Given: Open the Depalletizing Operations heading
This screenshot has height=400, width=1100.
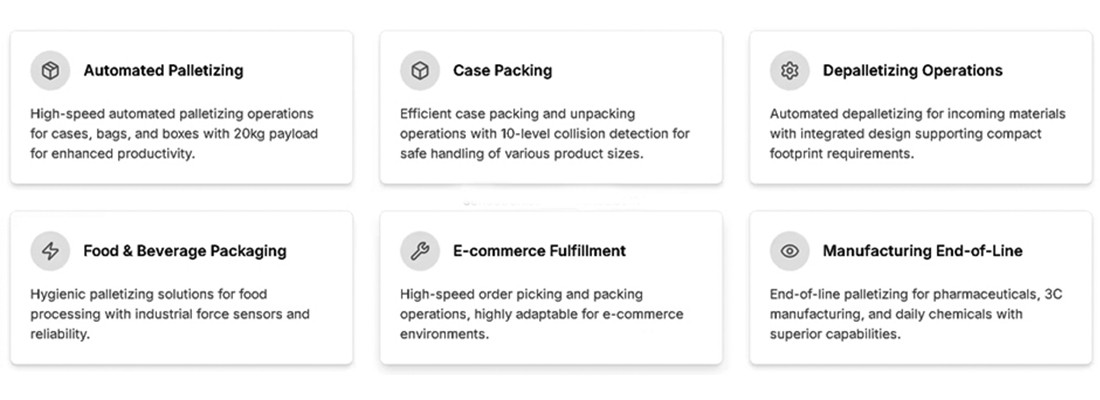Looking at the screenshot, I should tap(912, 71).
